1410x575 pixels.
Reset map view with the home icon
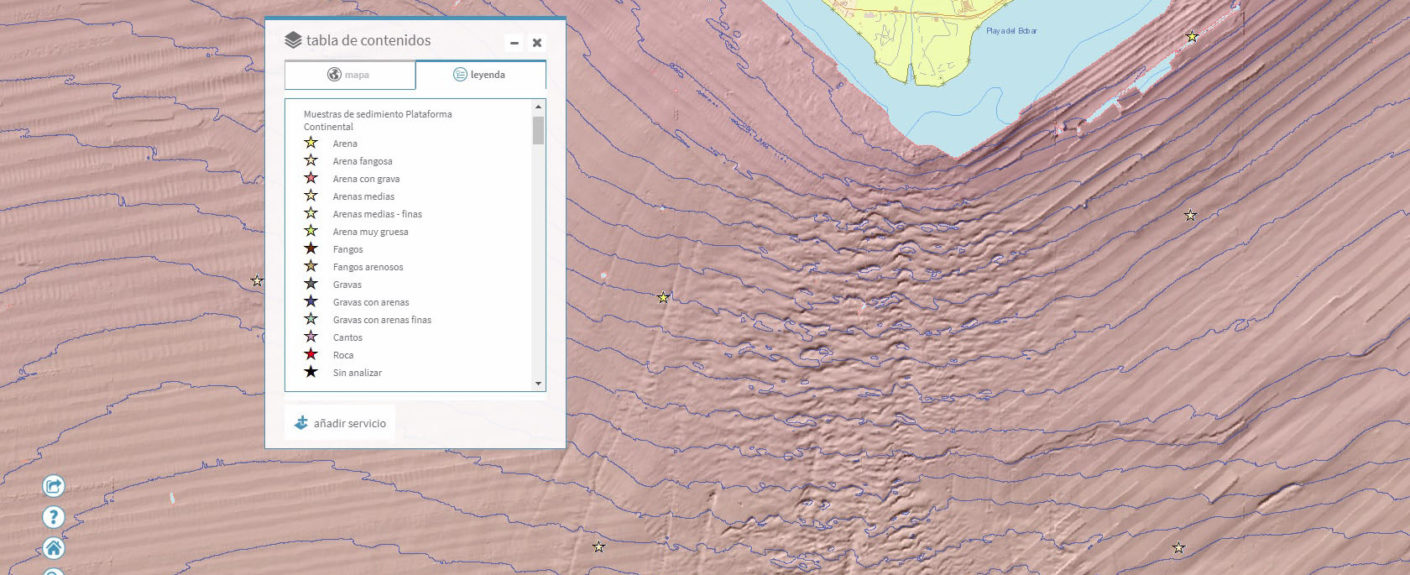click(54, 548)
